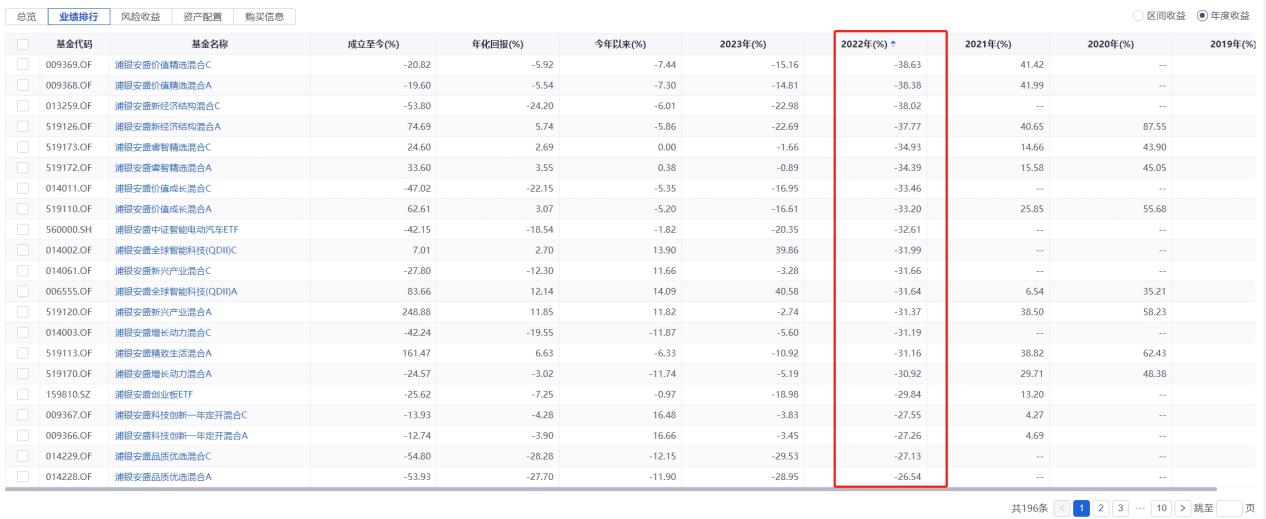Tick the checkbox for fund 519126.OF

[22, 126]
